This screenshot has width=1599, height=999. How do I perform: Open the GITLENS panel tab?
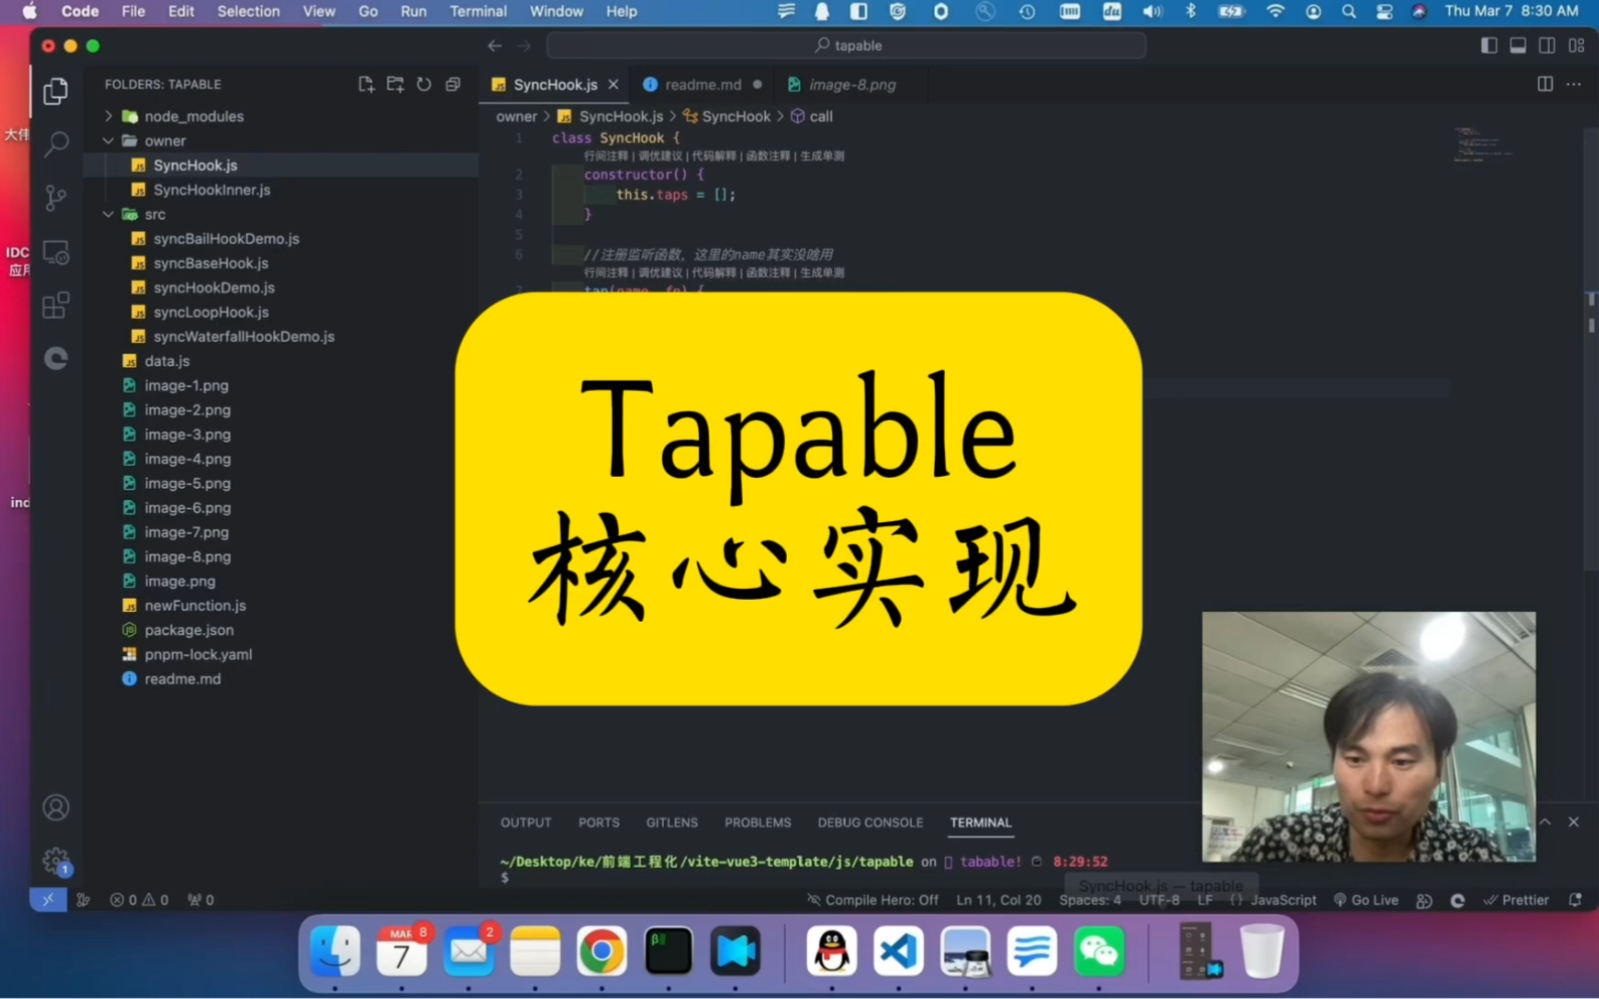672,822
